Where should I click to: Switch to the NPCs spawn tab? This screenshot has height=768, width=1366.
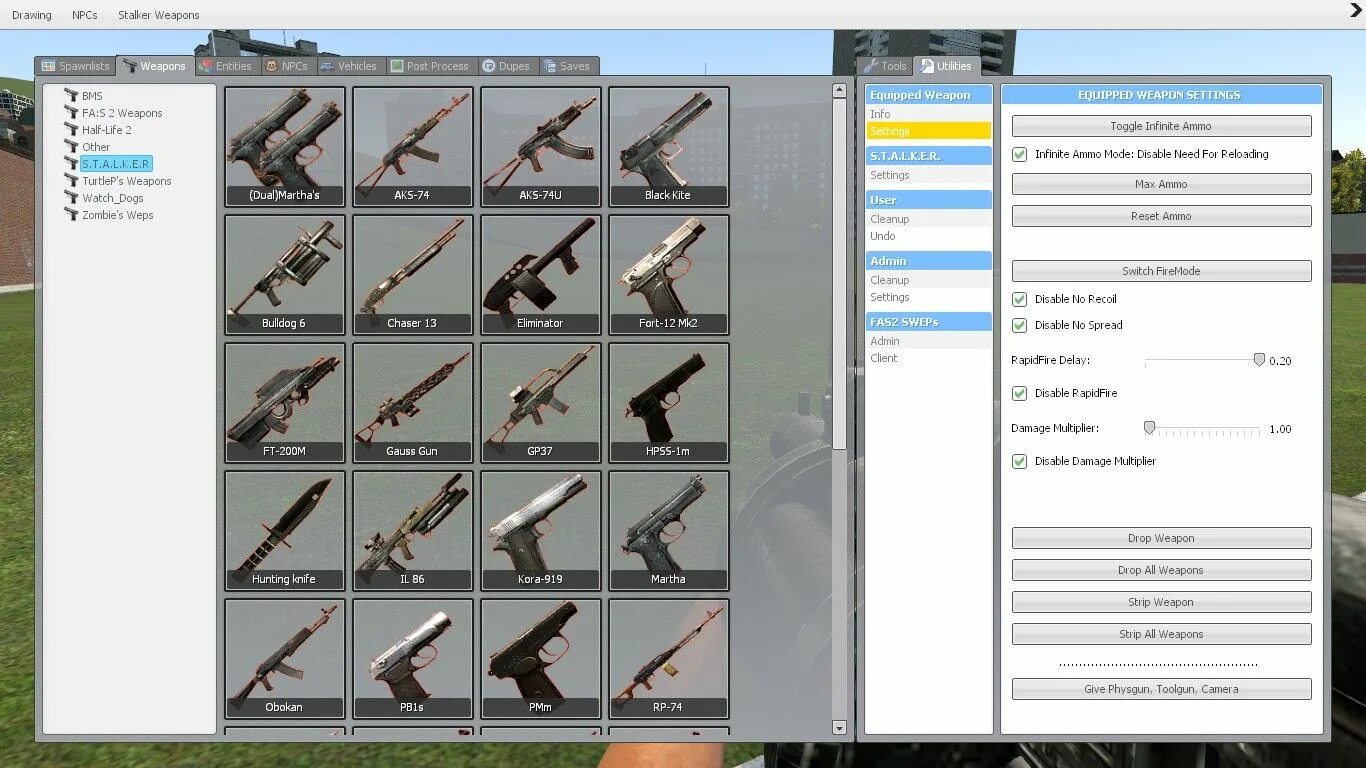click(x=287, y=66)
